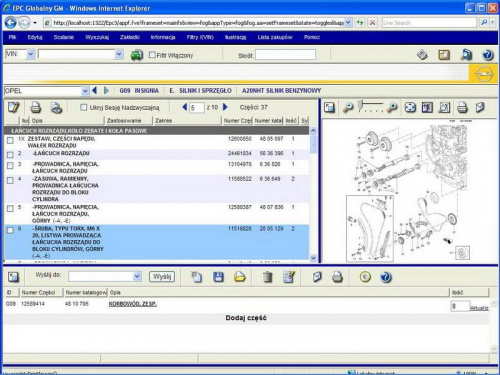Open the Lista zakupów menu
Image resolution: width=500 pixels, height=375 pixels.
click(275, 37)
